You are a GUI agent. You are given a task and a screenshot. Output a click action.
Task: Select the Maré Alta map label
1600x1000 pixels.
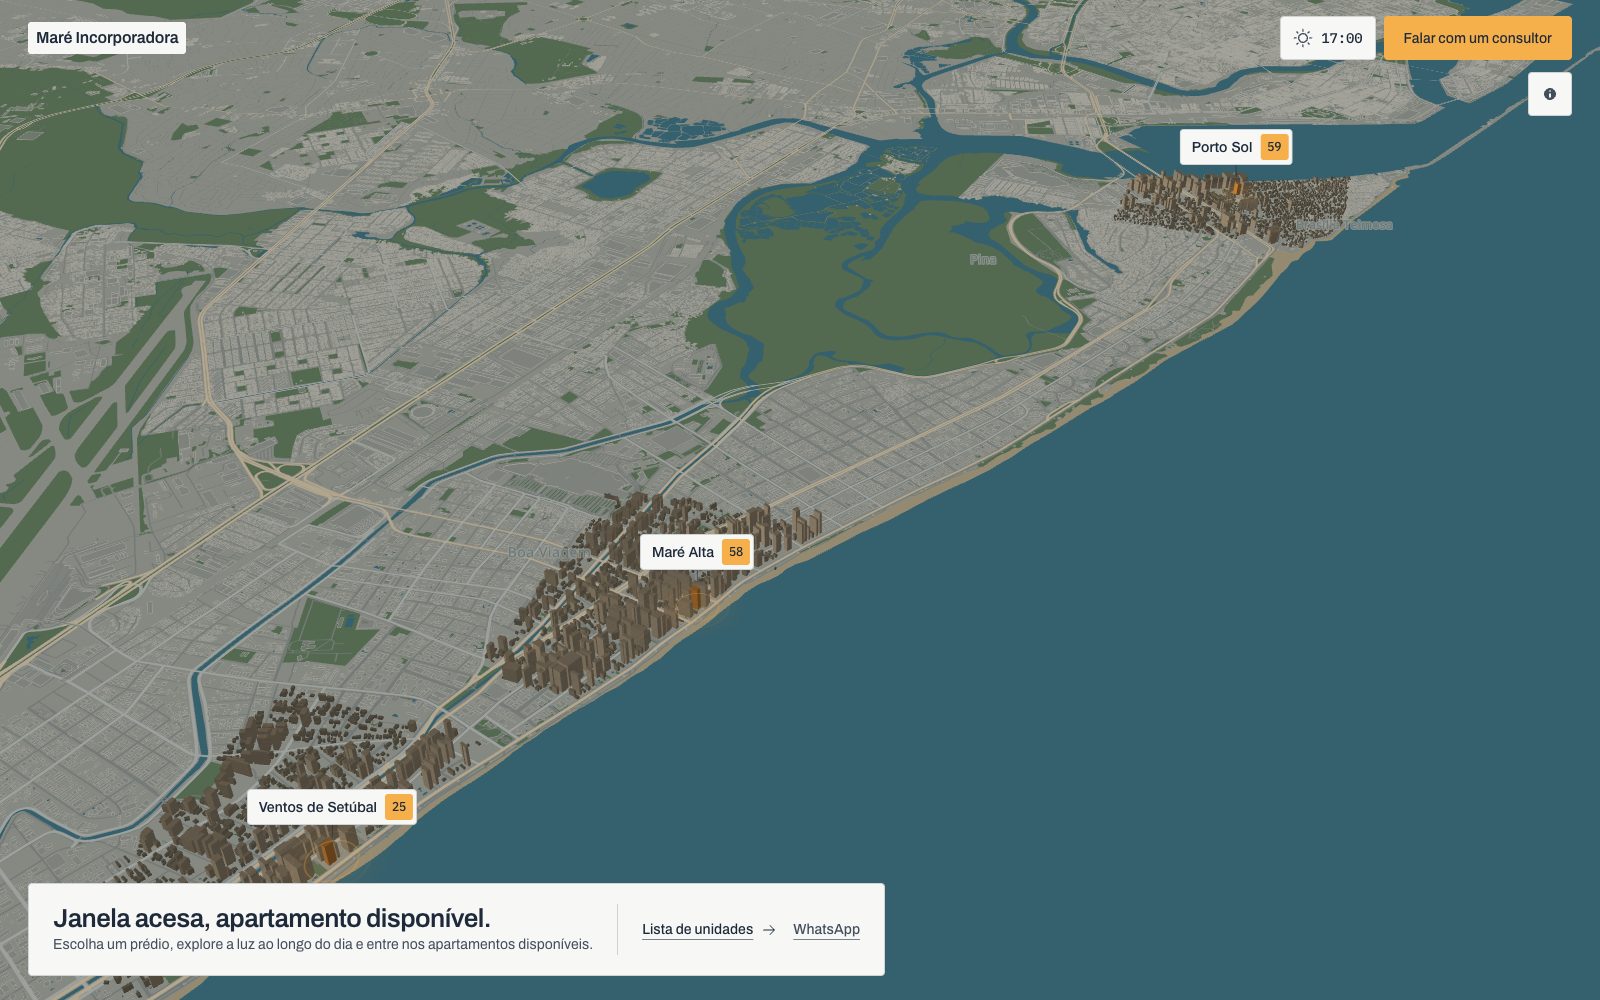tap(696, 552)
